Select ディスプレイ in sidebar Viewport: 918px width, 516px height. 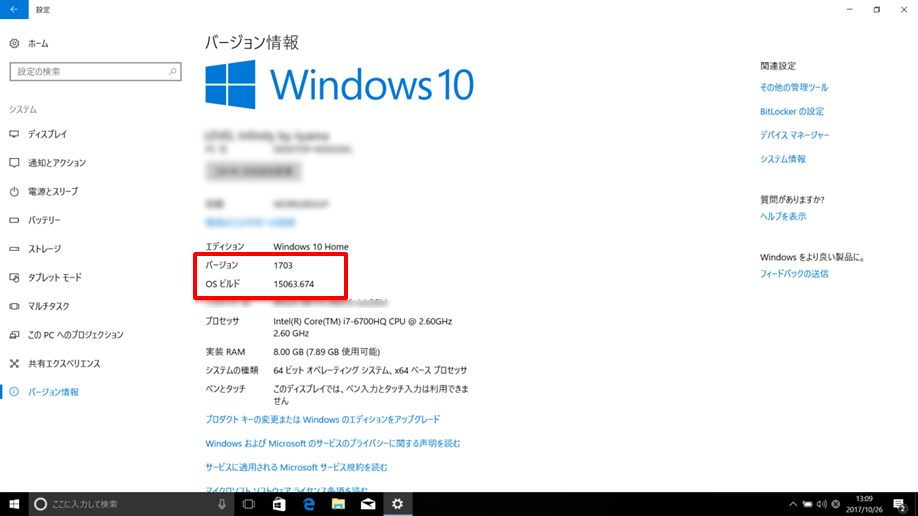pos(47,134)
